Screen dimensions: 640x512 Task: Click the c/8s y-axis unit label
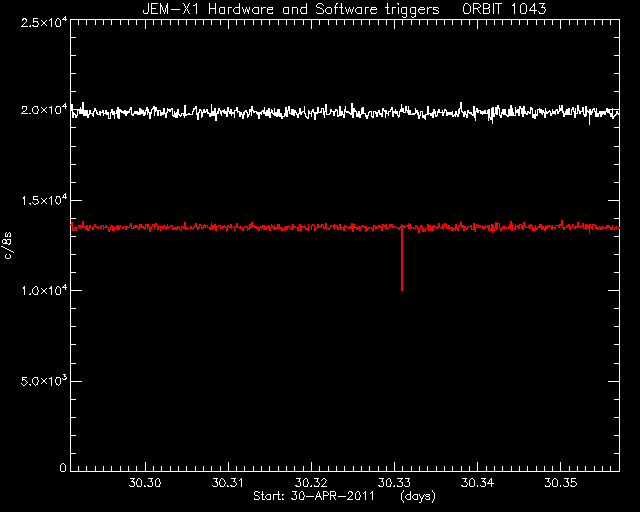click(x=8, y=246)
